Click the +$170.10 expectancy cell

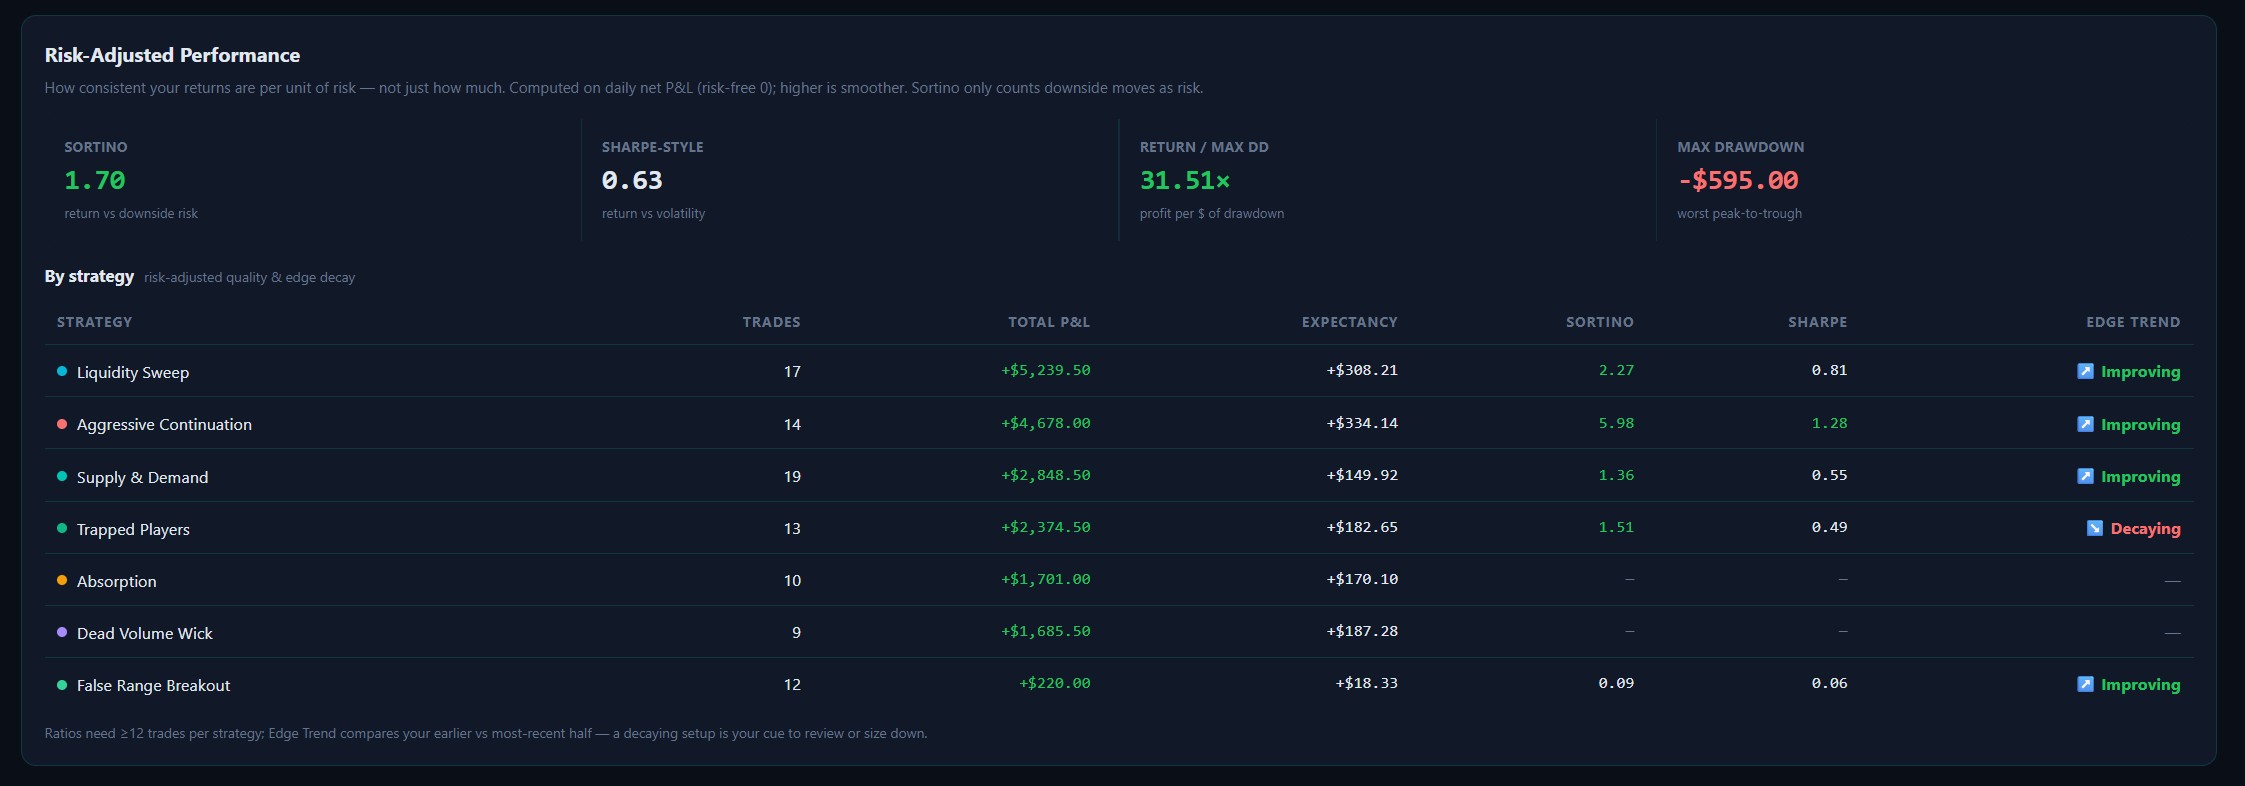[x=1362, y=579]
